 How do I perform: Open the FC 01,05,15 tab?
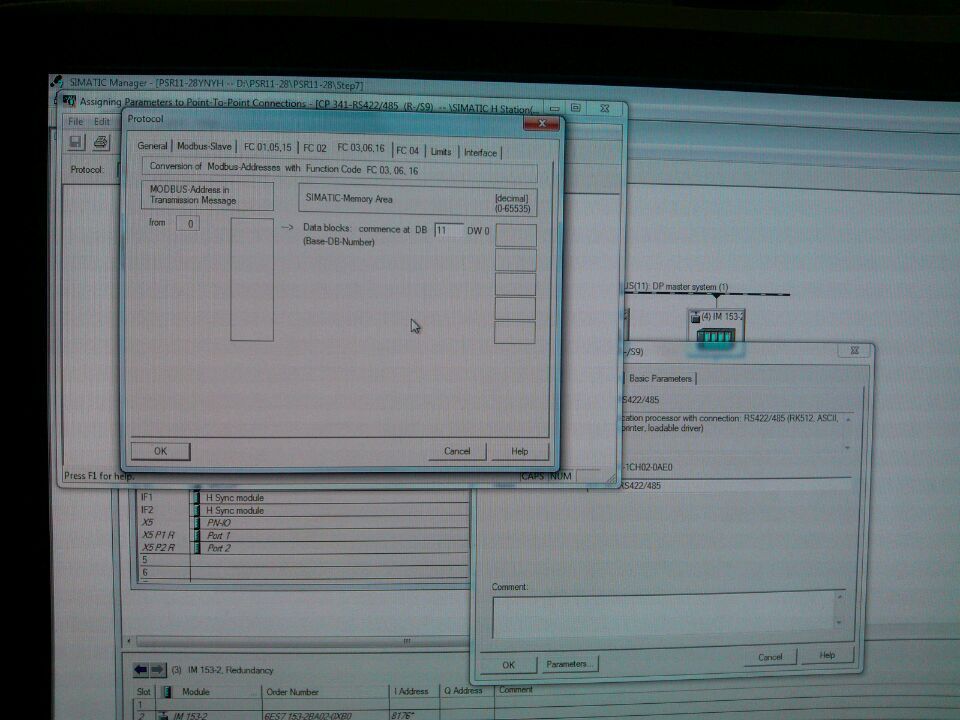click(x=268, y=147)
